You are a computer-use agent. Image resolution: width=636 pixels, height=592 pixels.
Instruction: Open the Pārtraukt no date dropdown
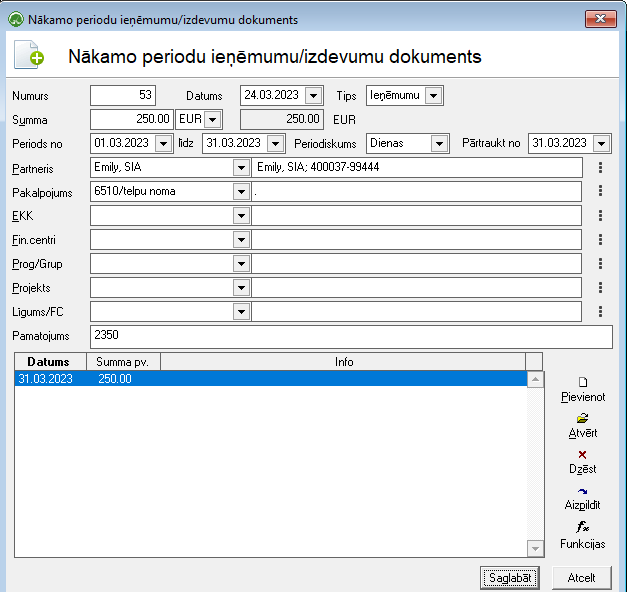(602, 144)
